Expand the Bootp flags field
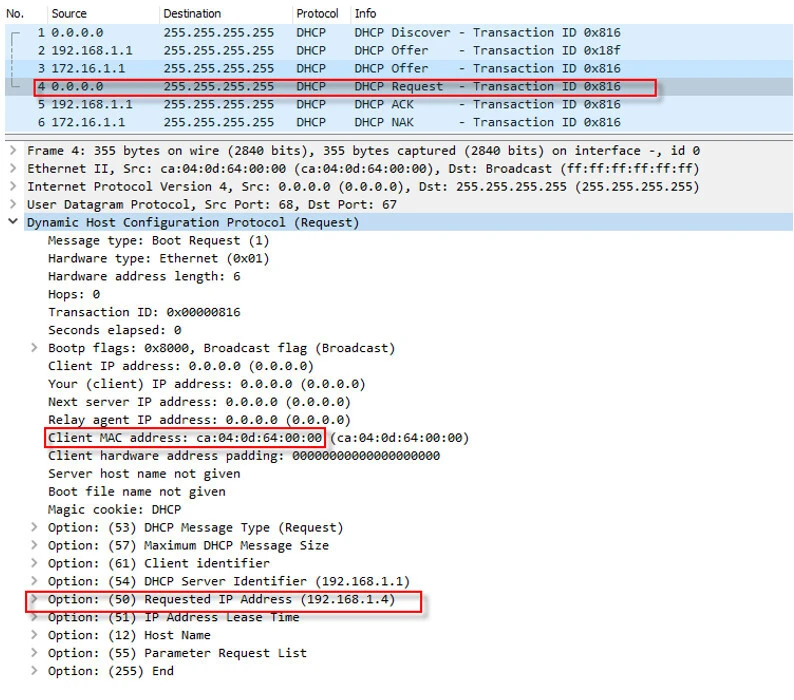794x700 pixels. click(35, 349)
